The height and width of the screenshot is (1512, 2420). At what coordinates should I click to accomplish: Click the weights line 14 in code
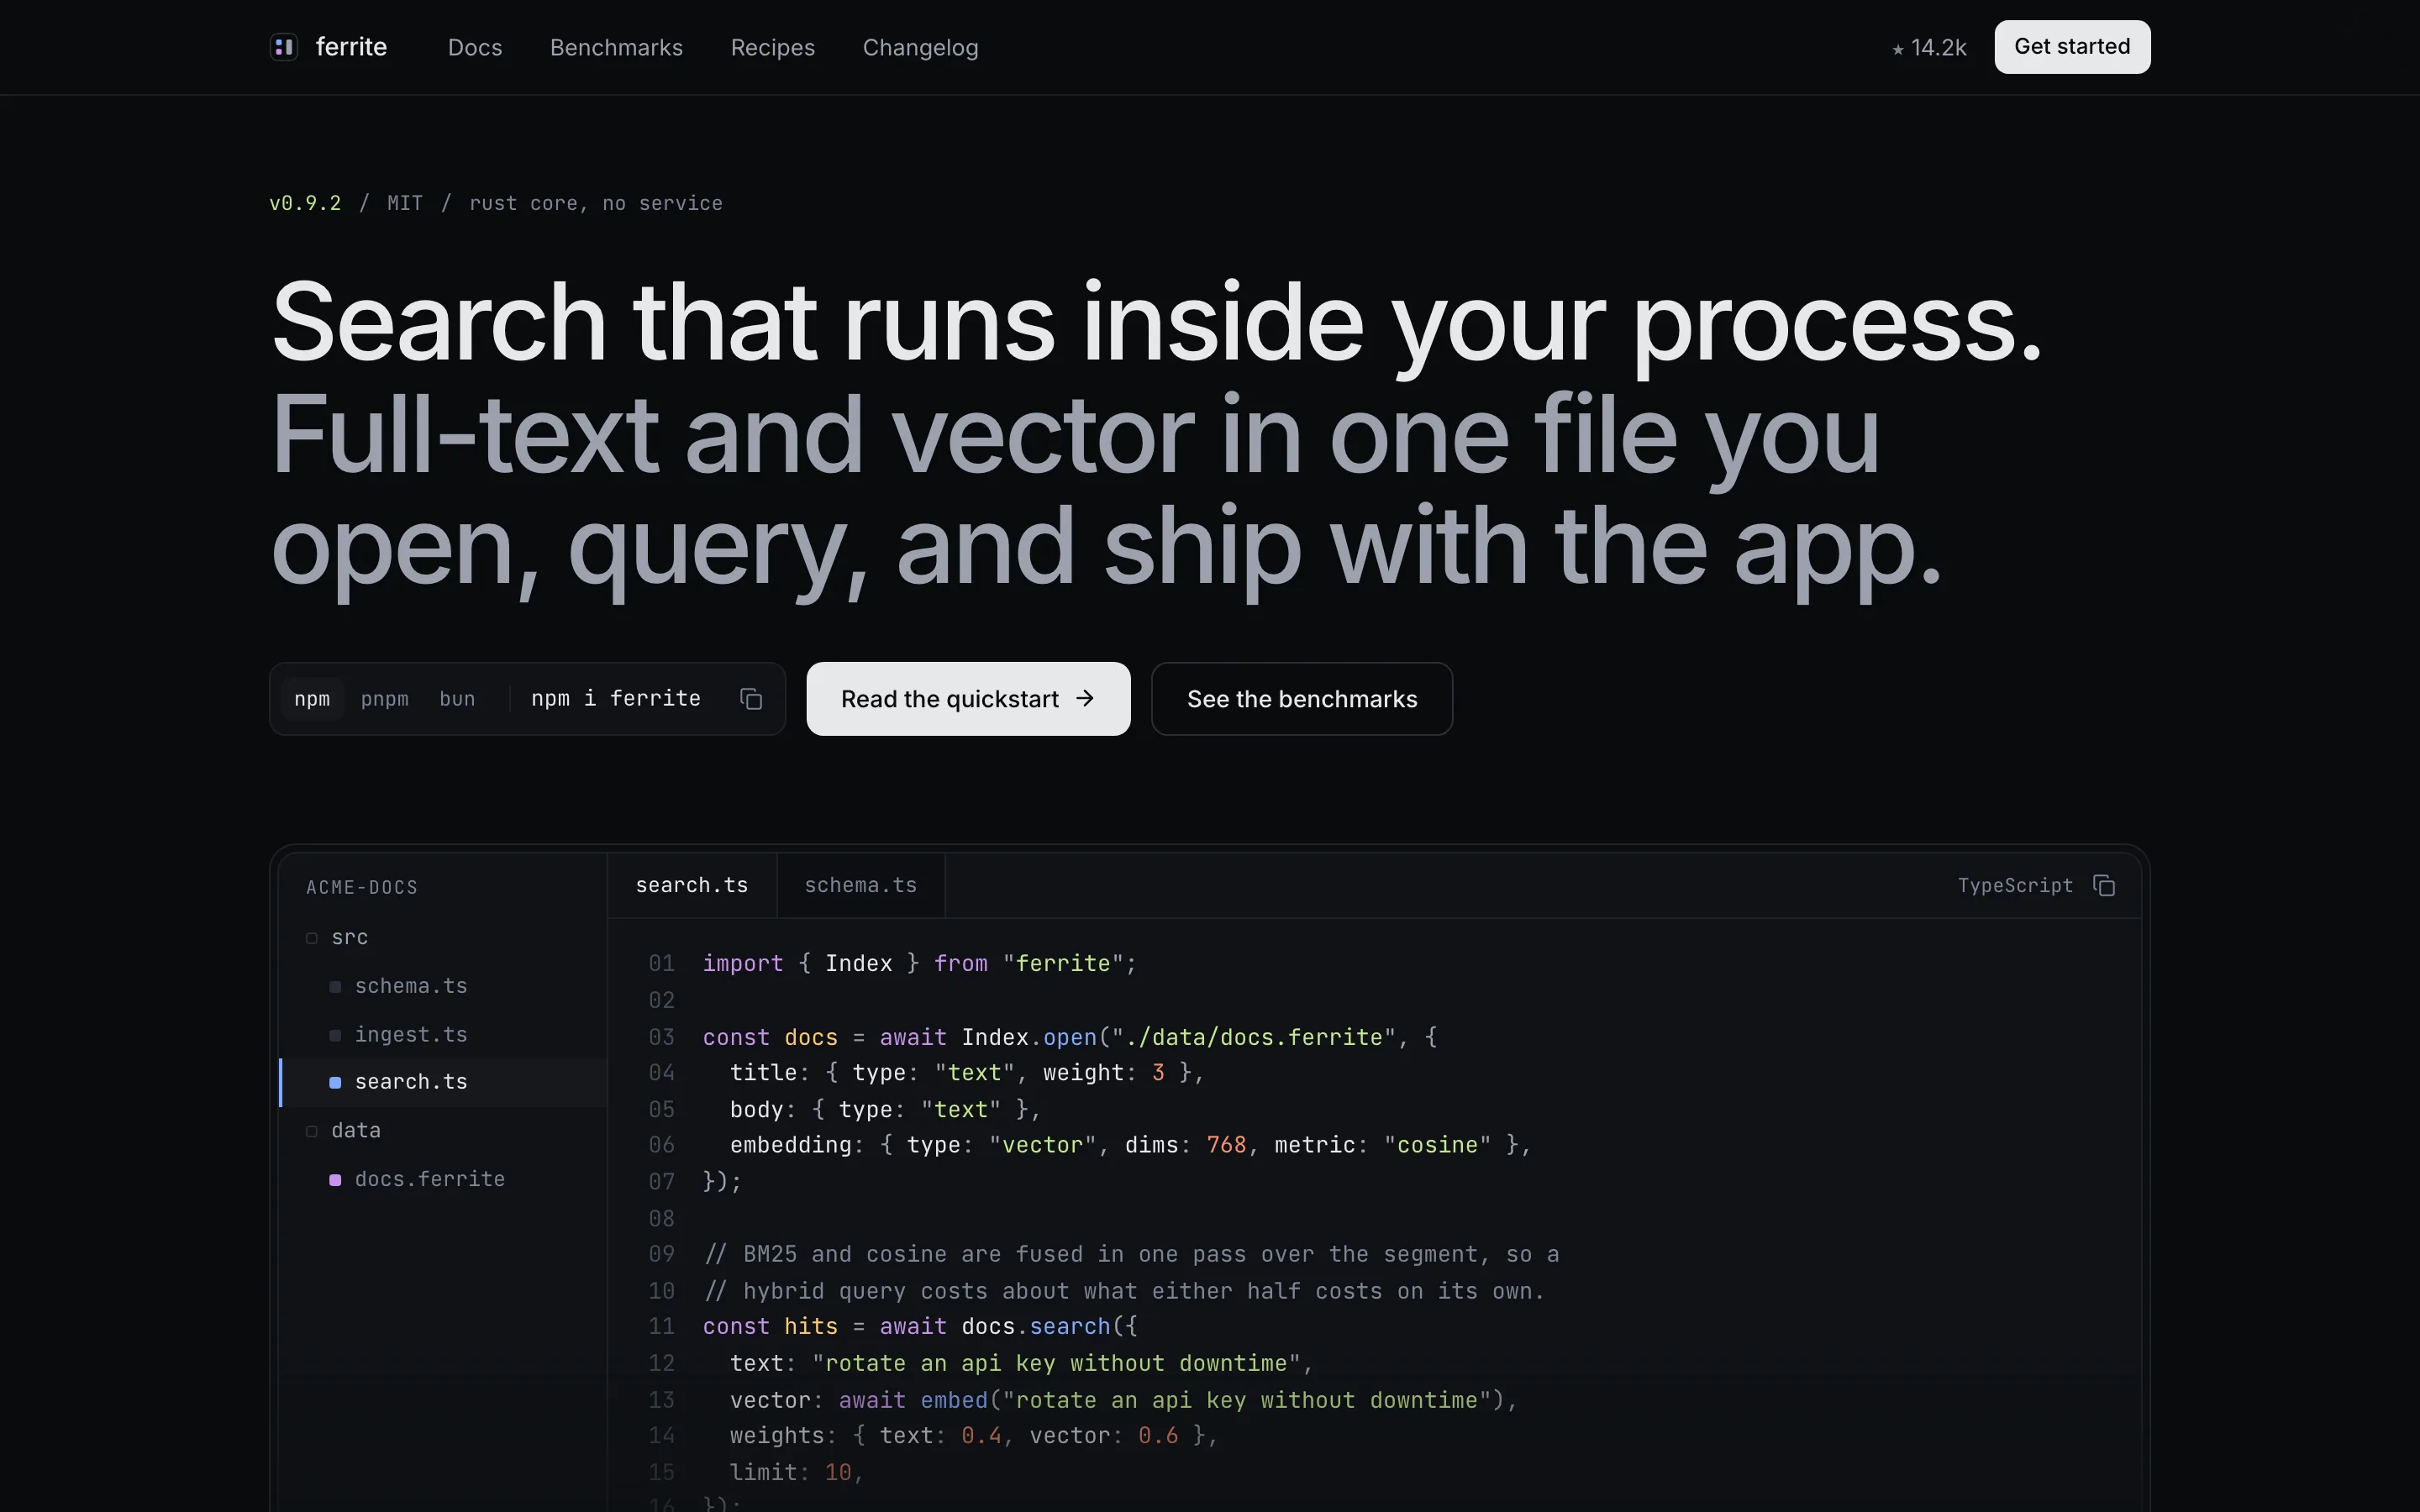pos(974,1436)
